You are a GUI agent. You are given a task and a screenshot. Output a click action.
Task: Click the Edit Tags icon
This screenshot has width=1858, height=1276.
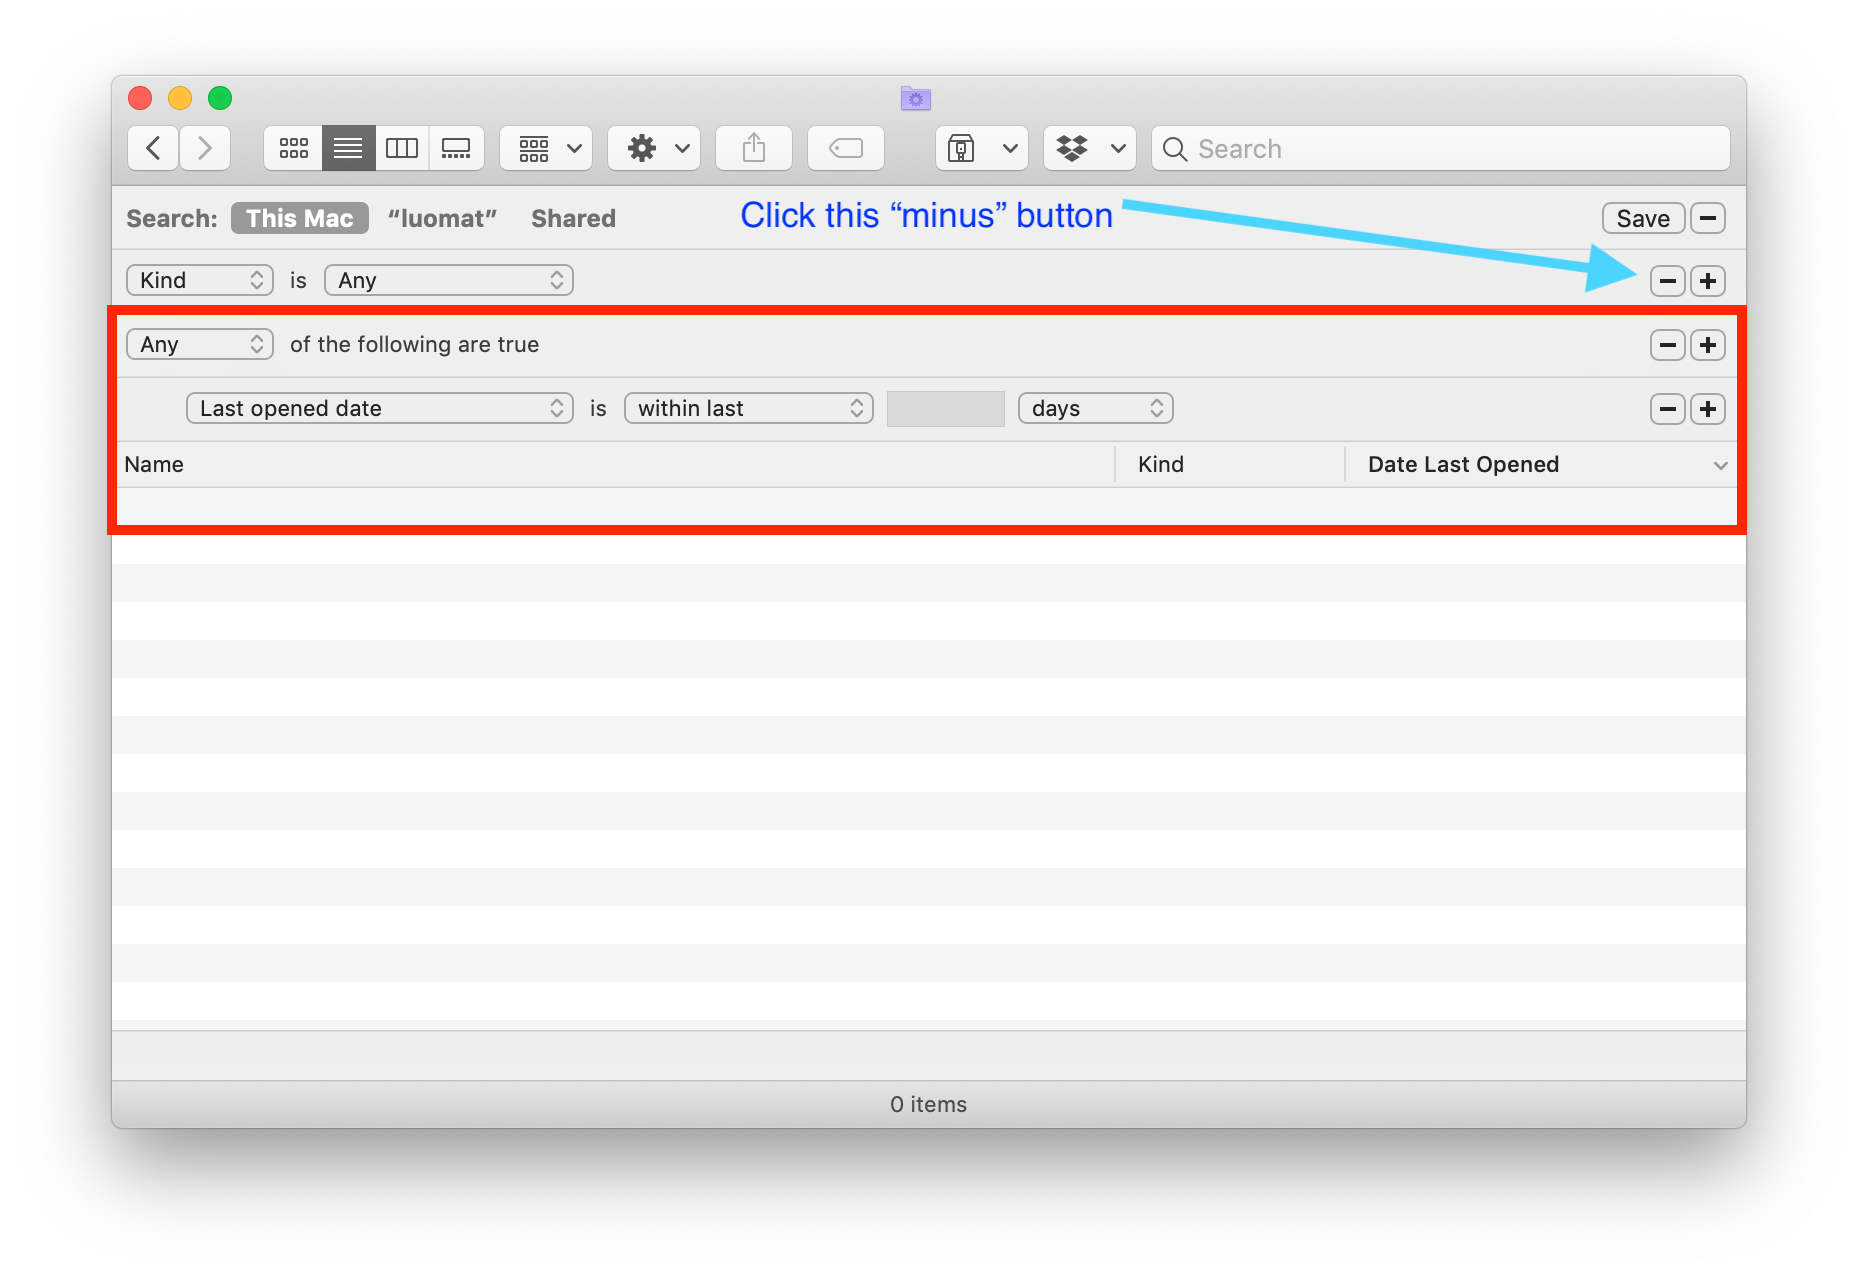click(x=846, y=149)
